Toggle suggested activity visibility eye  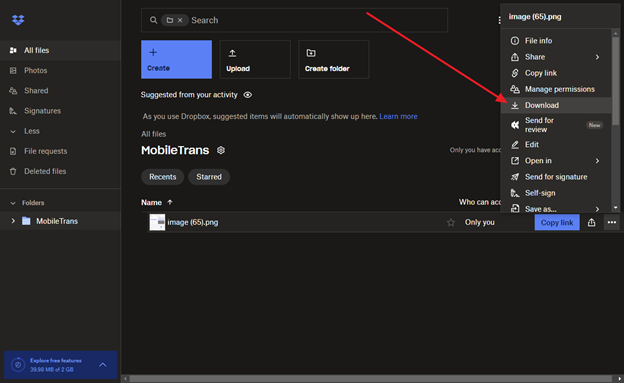tap(248, 95)
